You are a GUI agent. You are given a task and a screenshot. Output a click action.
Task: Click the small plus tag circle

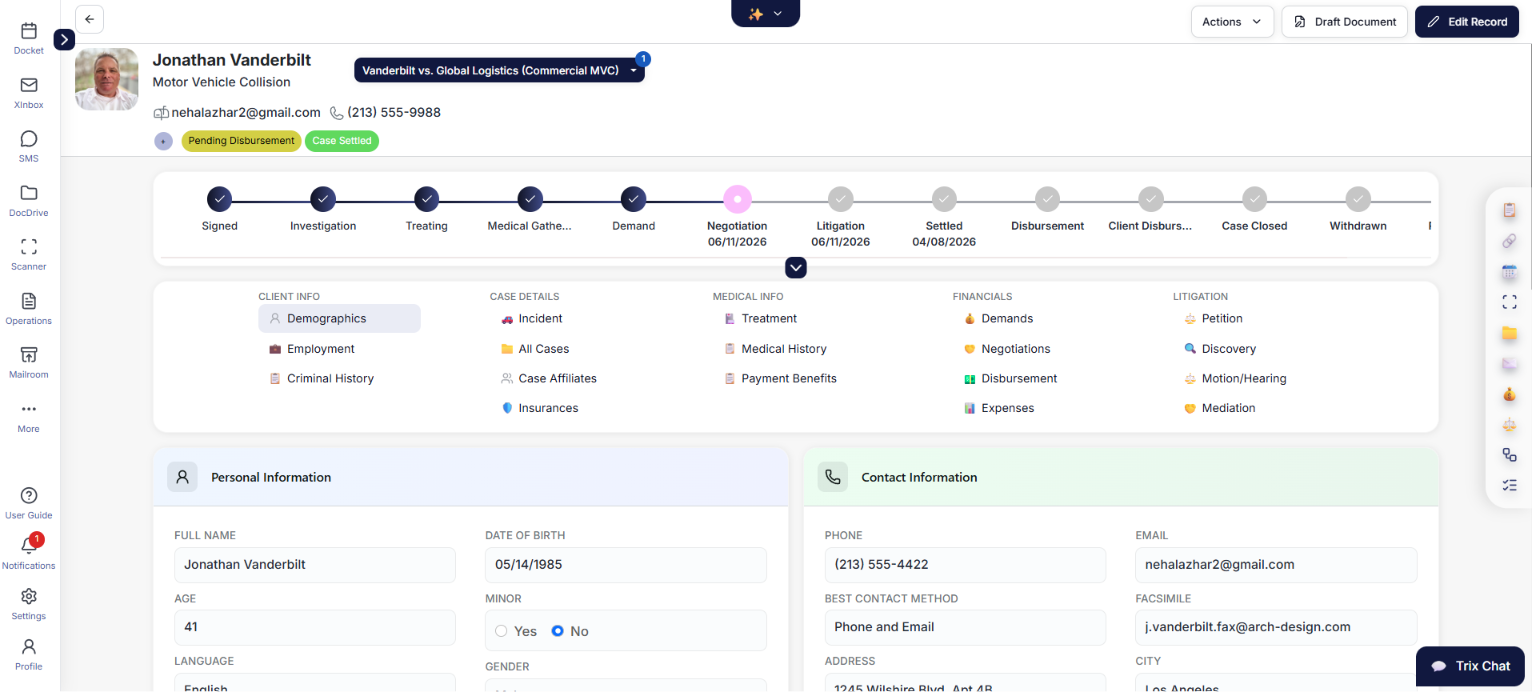click(x=163, y=141)
